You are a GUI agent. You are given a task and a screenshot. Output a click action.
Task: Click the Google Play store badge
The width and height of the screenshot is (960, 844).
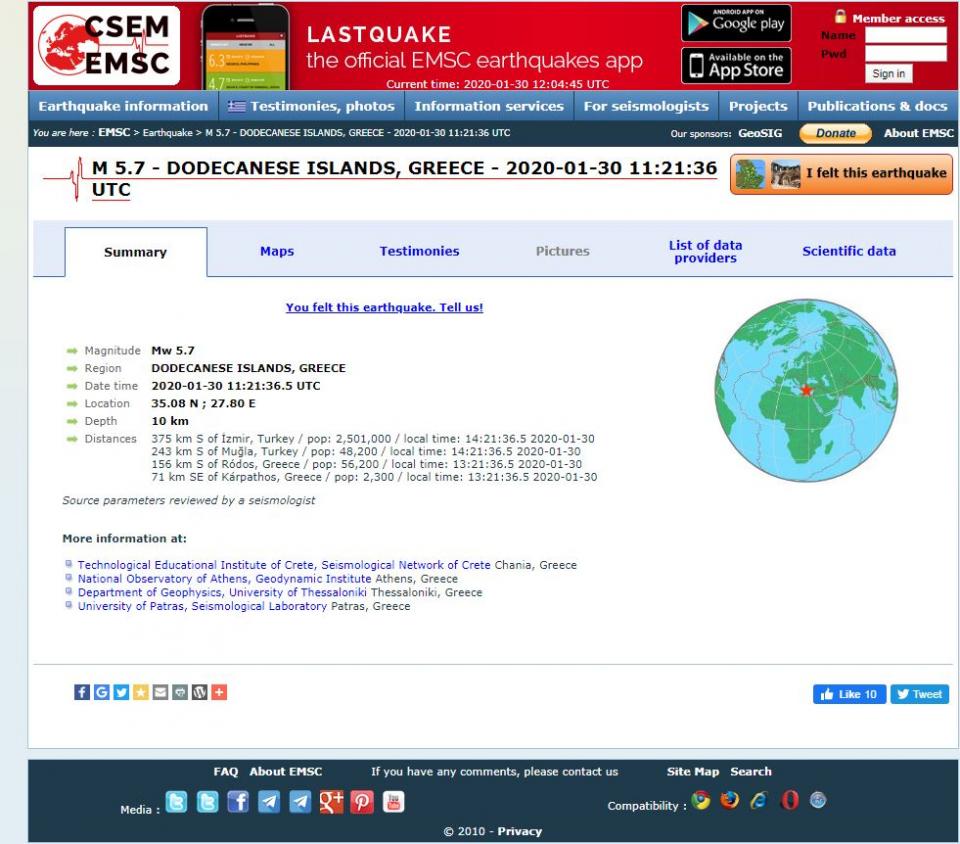[734, 23]
